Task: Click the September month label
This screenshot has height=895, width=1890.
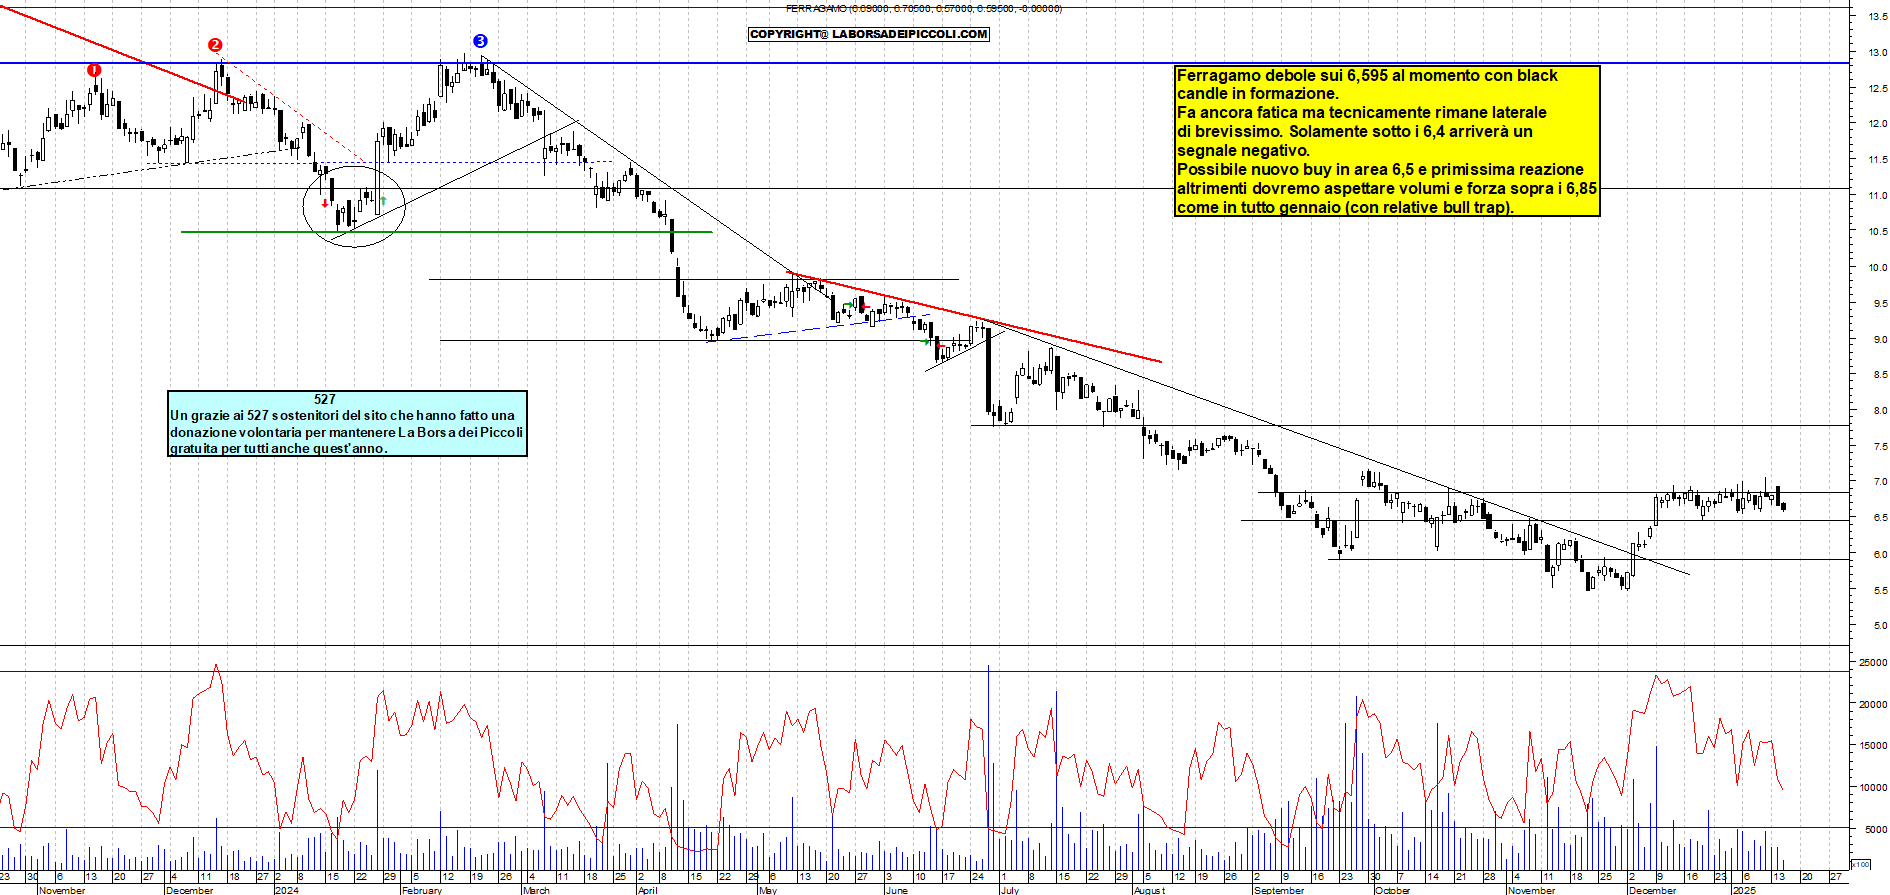Action: 1279,890
